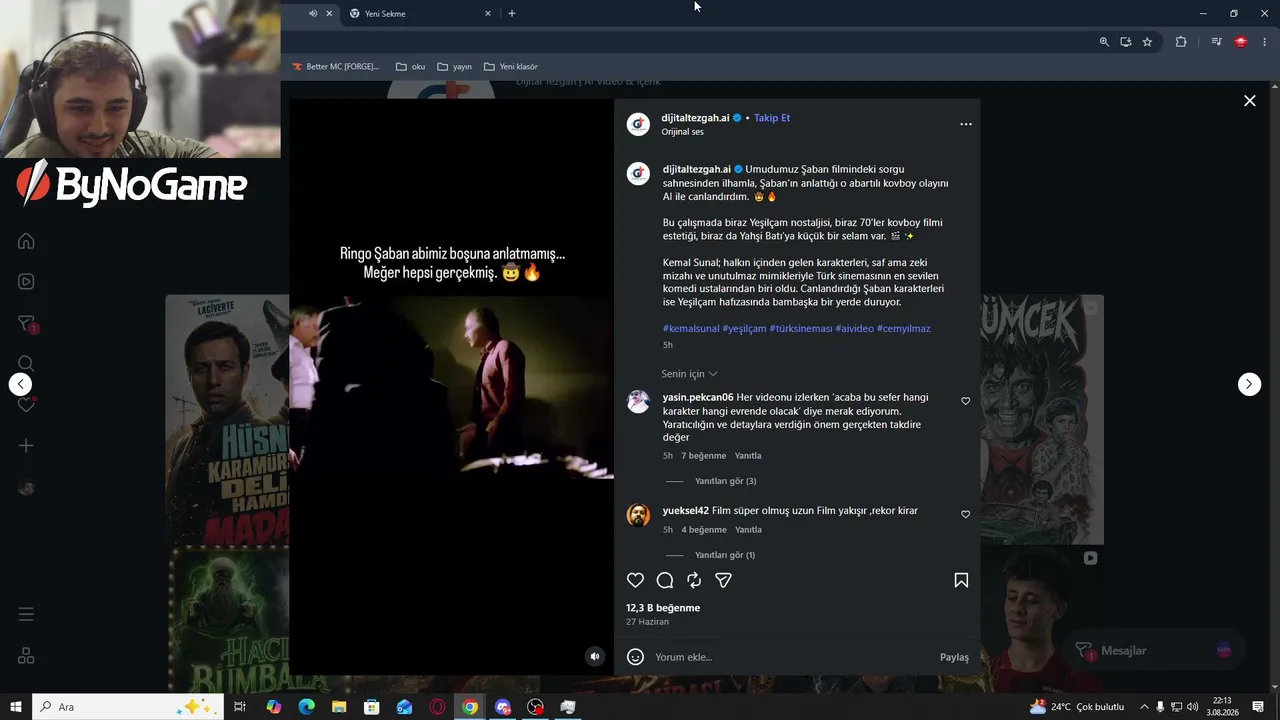Expand the Senin için comment sort dropdown
The height and width of the screenshot is (720, 1280).
[x=689, y=374]
